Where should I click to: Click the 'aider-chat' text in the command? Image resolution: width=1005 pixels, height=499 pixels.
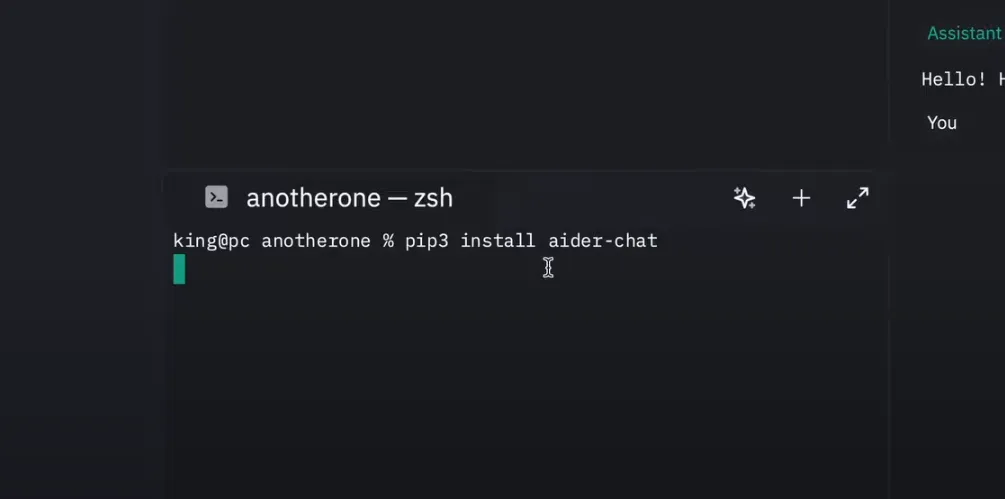tap(602, 241)
